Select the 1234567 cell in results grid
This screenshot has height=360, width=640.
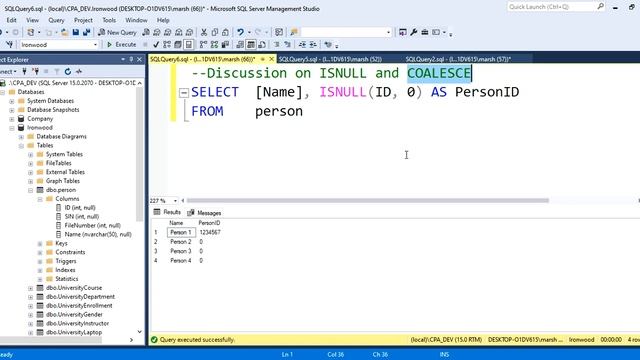[210, 232]
